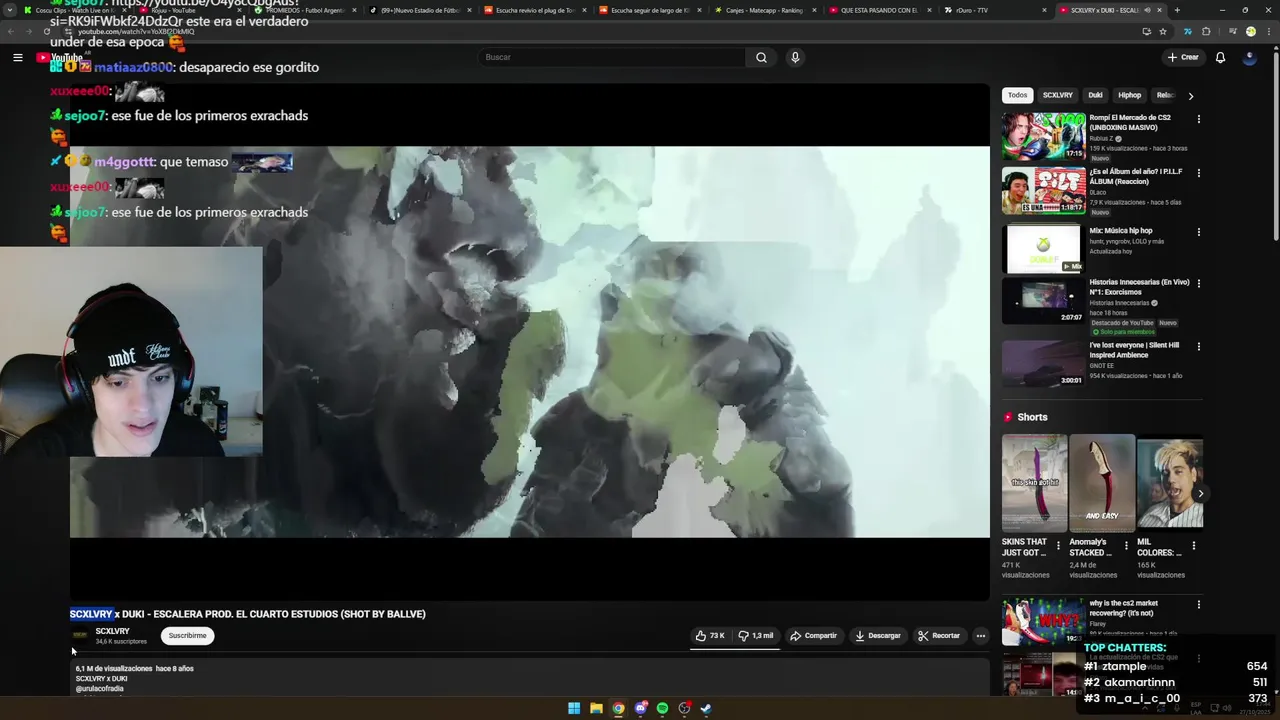Dislike the video showing 1,3 mil
The width and height of the screenshot is (1280, 720).
point(755,635)
